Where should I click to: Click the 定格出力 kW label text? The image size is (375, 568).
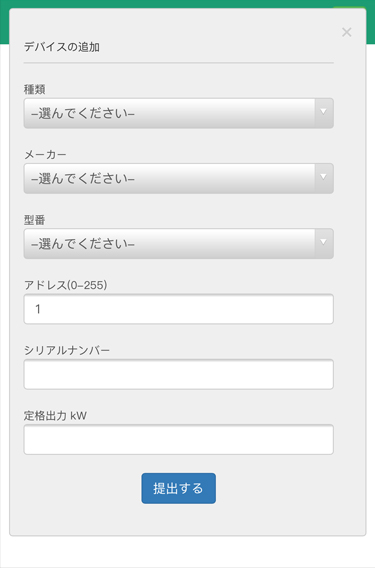[55, 415]
